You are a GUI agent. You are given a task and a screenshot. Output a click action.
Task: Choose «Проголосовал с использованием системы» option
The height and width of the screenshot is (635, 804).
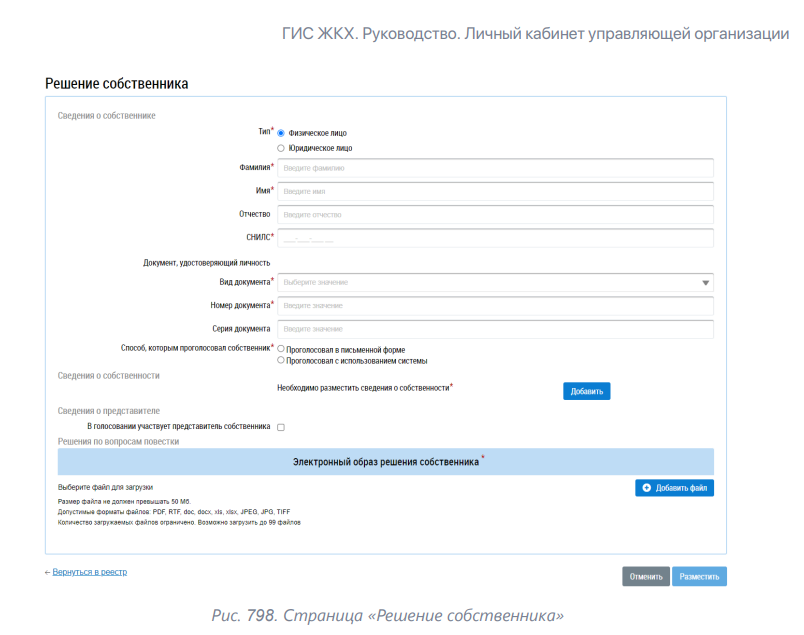[x=281, y=361]
